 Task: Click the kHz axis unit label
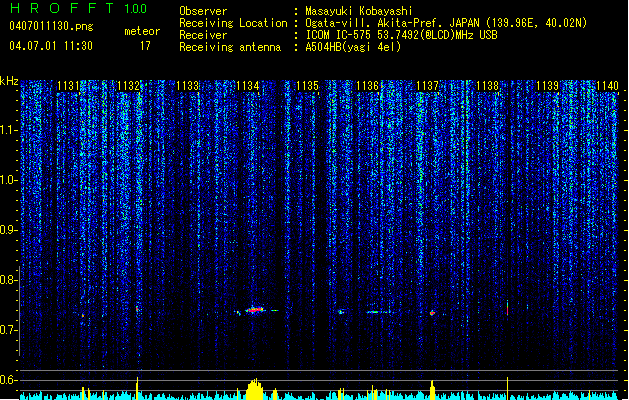(9, 81)
